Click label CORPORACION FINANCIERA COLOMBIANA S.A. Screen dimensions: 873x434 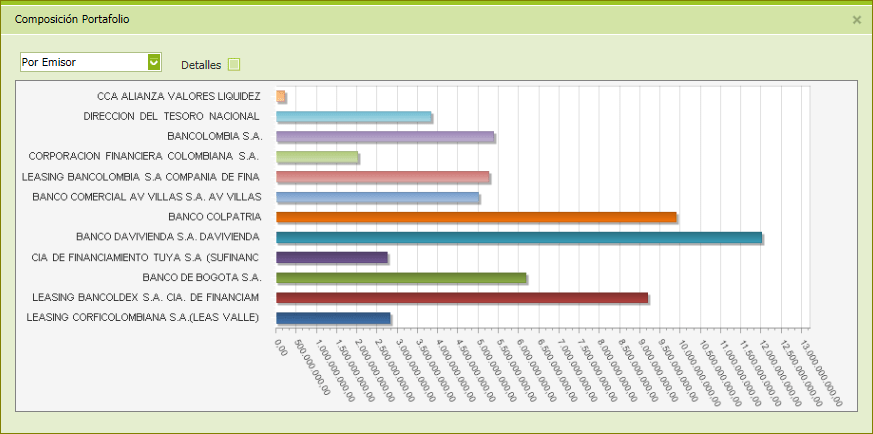point(144,156)
